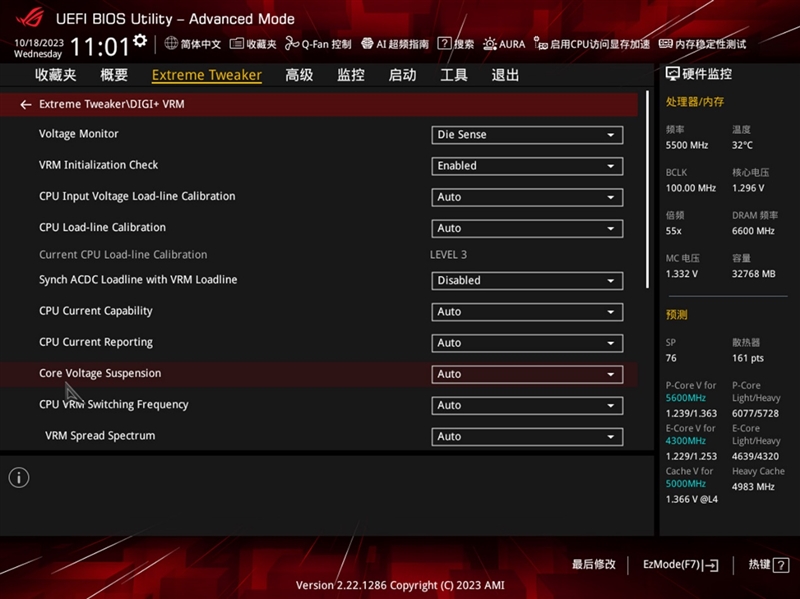This screenshot has width=800, height=599.
Task: Click 32768 MB capacity value
Action: pyautogui.click(x=754, y=274)
